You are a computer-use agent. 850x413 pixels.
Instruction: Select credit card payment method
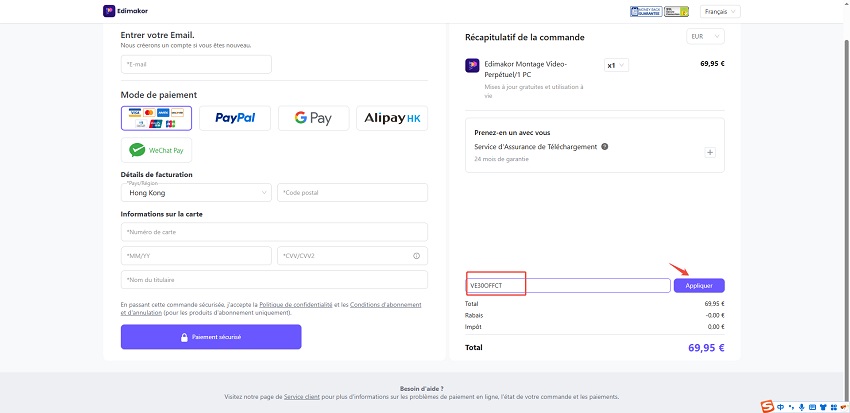tap(156, 118)
